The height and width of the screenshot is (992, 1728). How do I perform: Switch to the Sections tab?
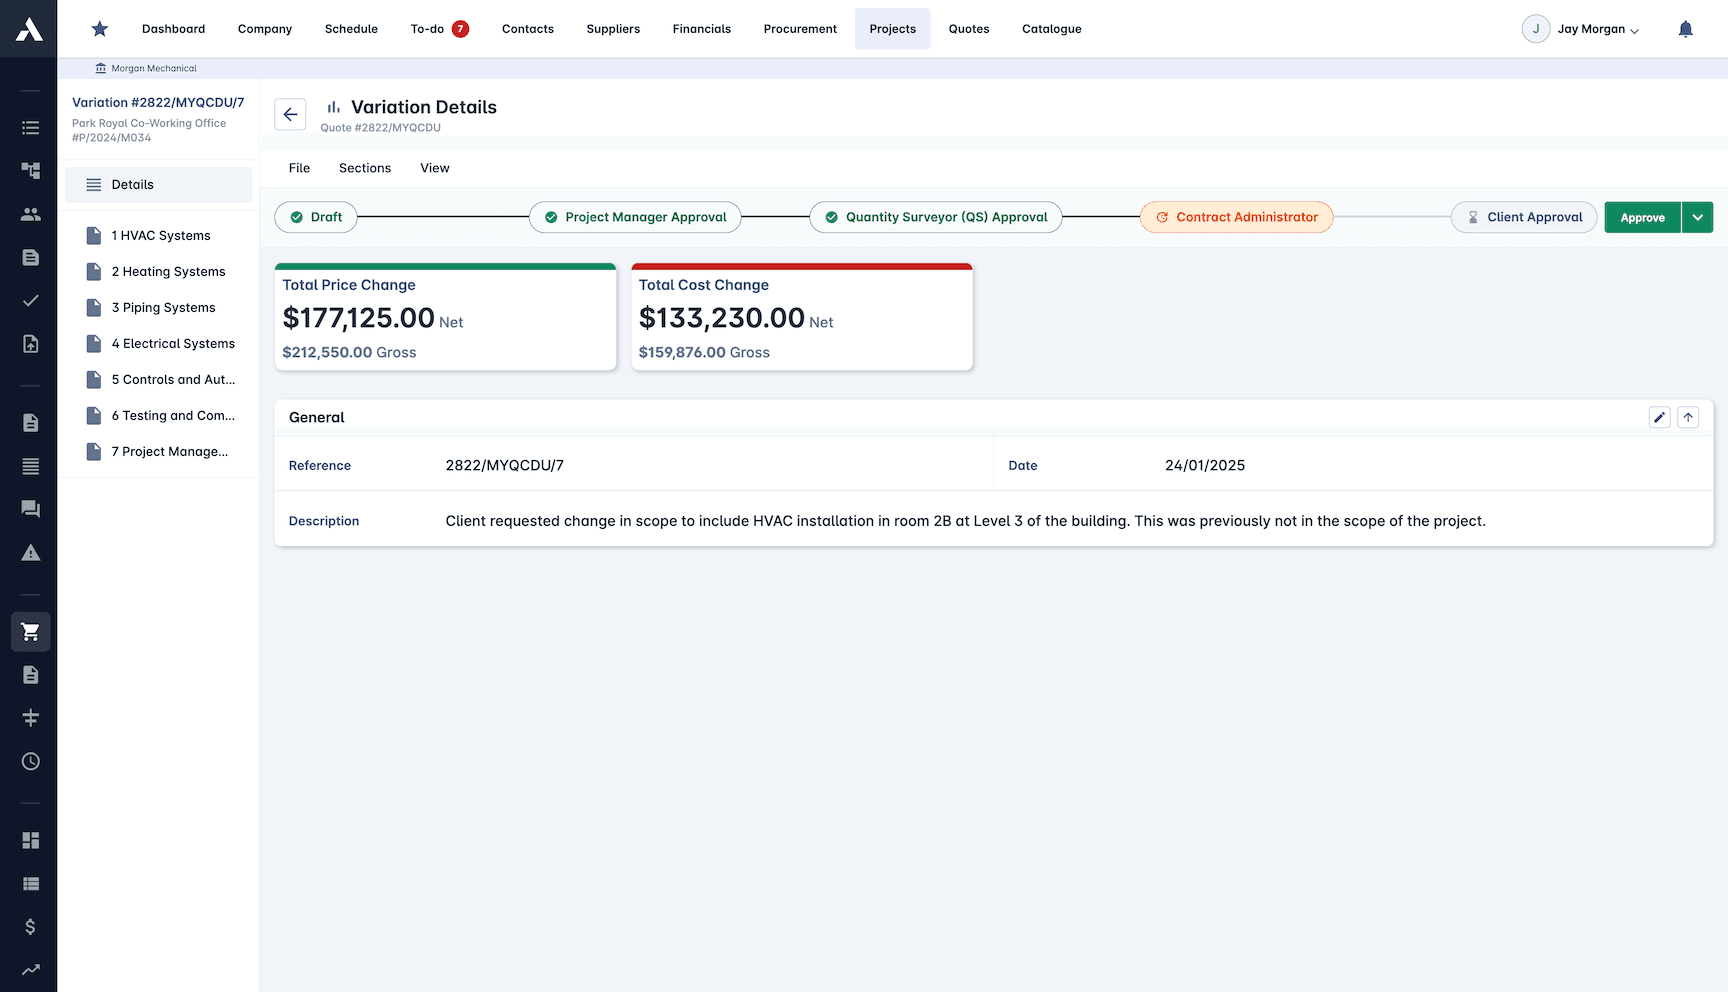tap(364, 168)
